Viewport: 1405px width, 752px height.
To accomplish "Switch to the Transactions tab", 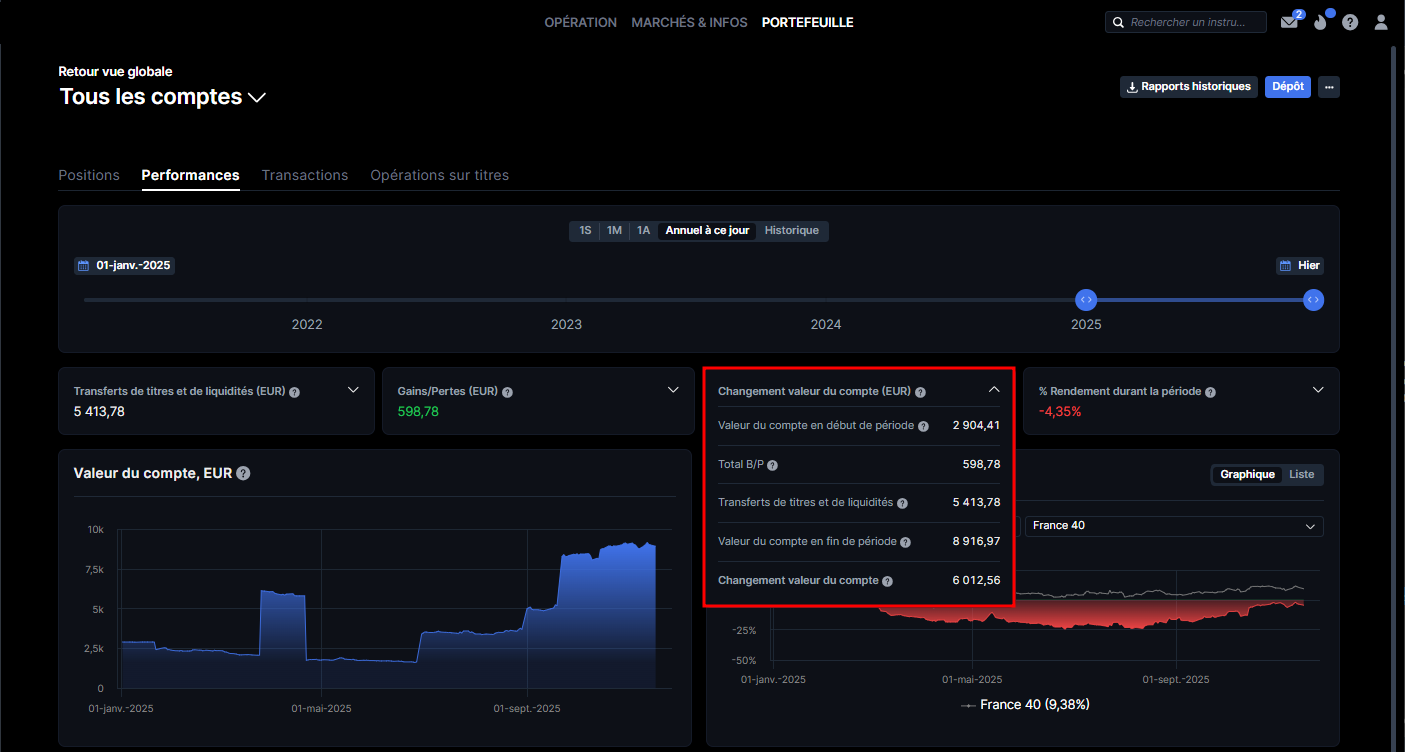I will pyautogui.click(x=305, y=175).
